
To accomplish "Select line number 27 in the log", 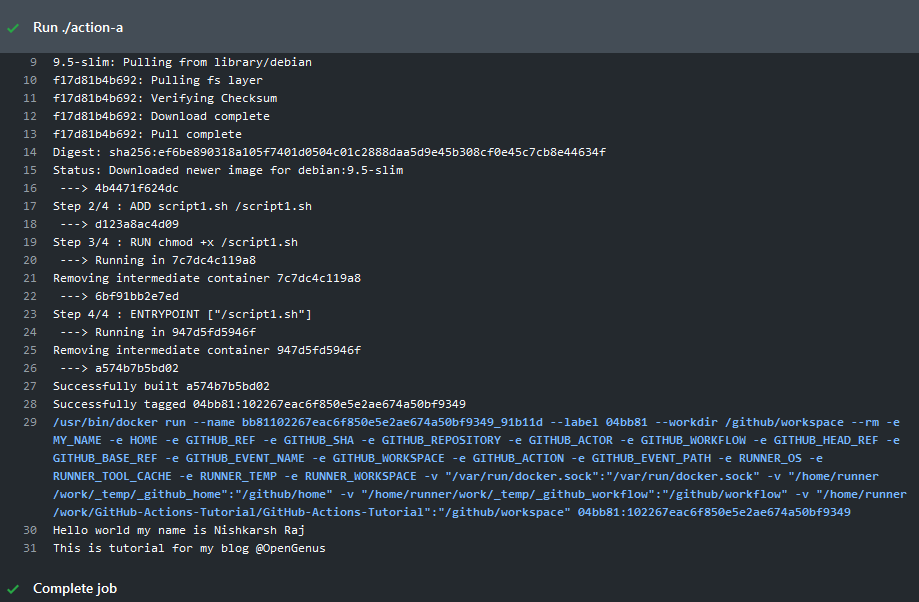I will point(30,387).
